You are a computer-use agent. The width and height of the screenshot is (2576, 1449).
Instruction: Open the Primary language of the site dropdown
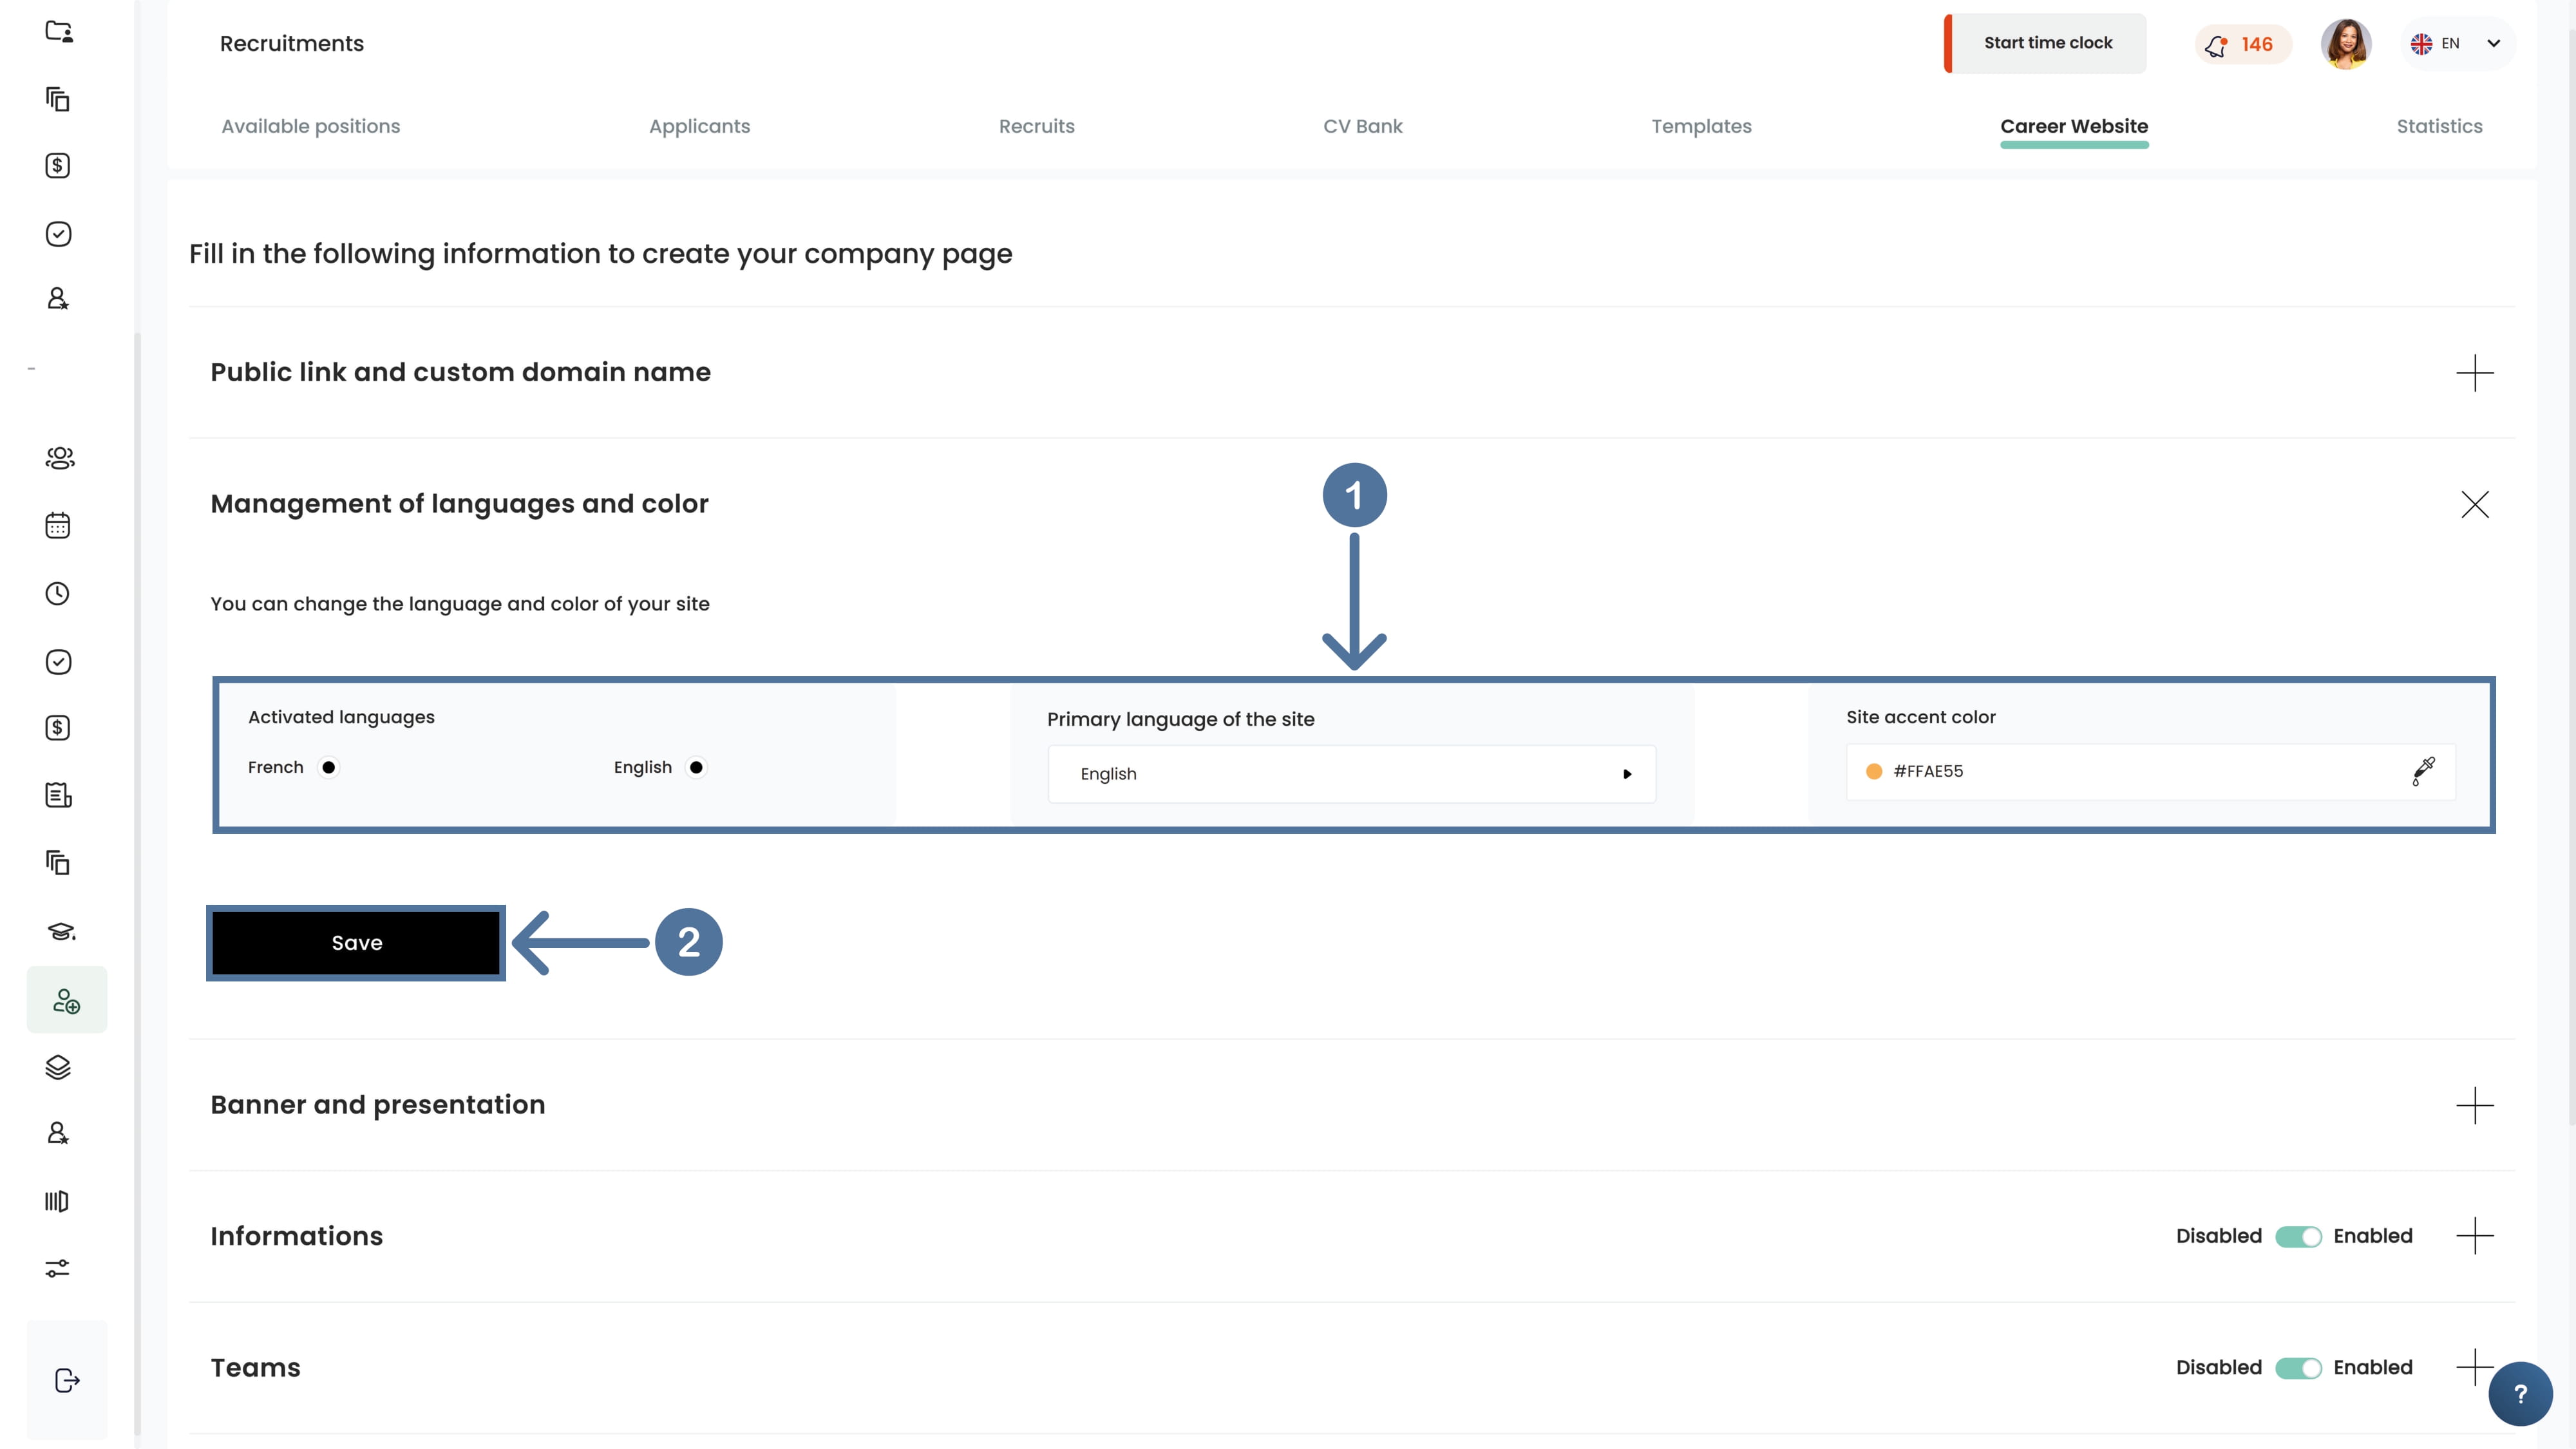click(1352, 774)
